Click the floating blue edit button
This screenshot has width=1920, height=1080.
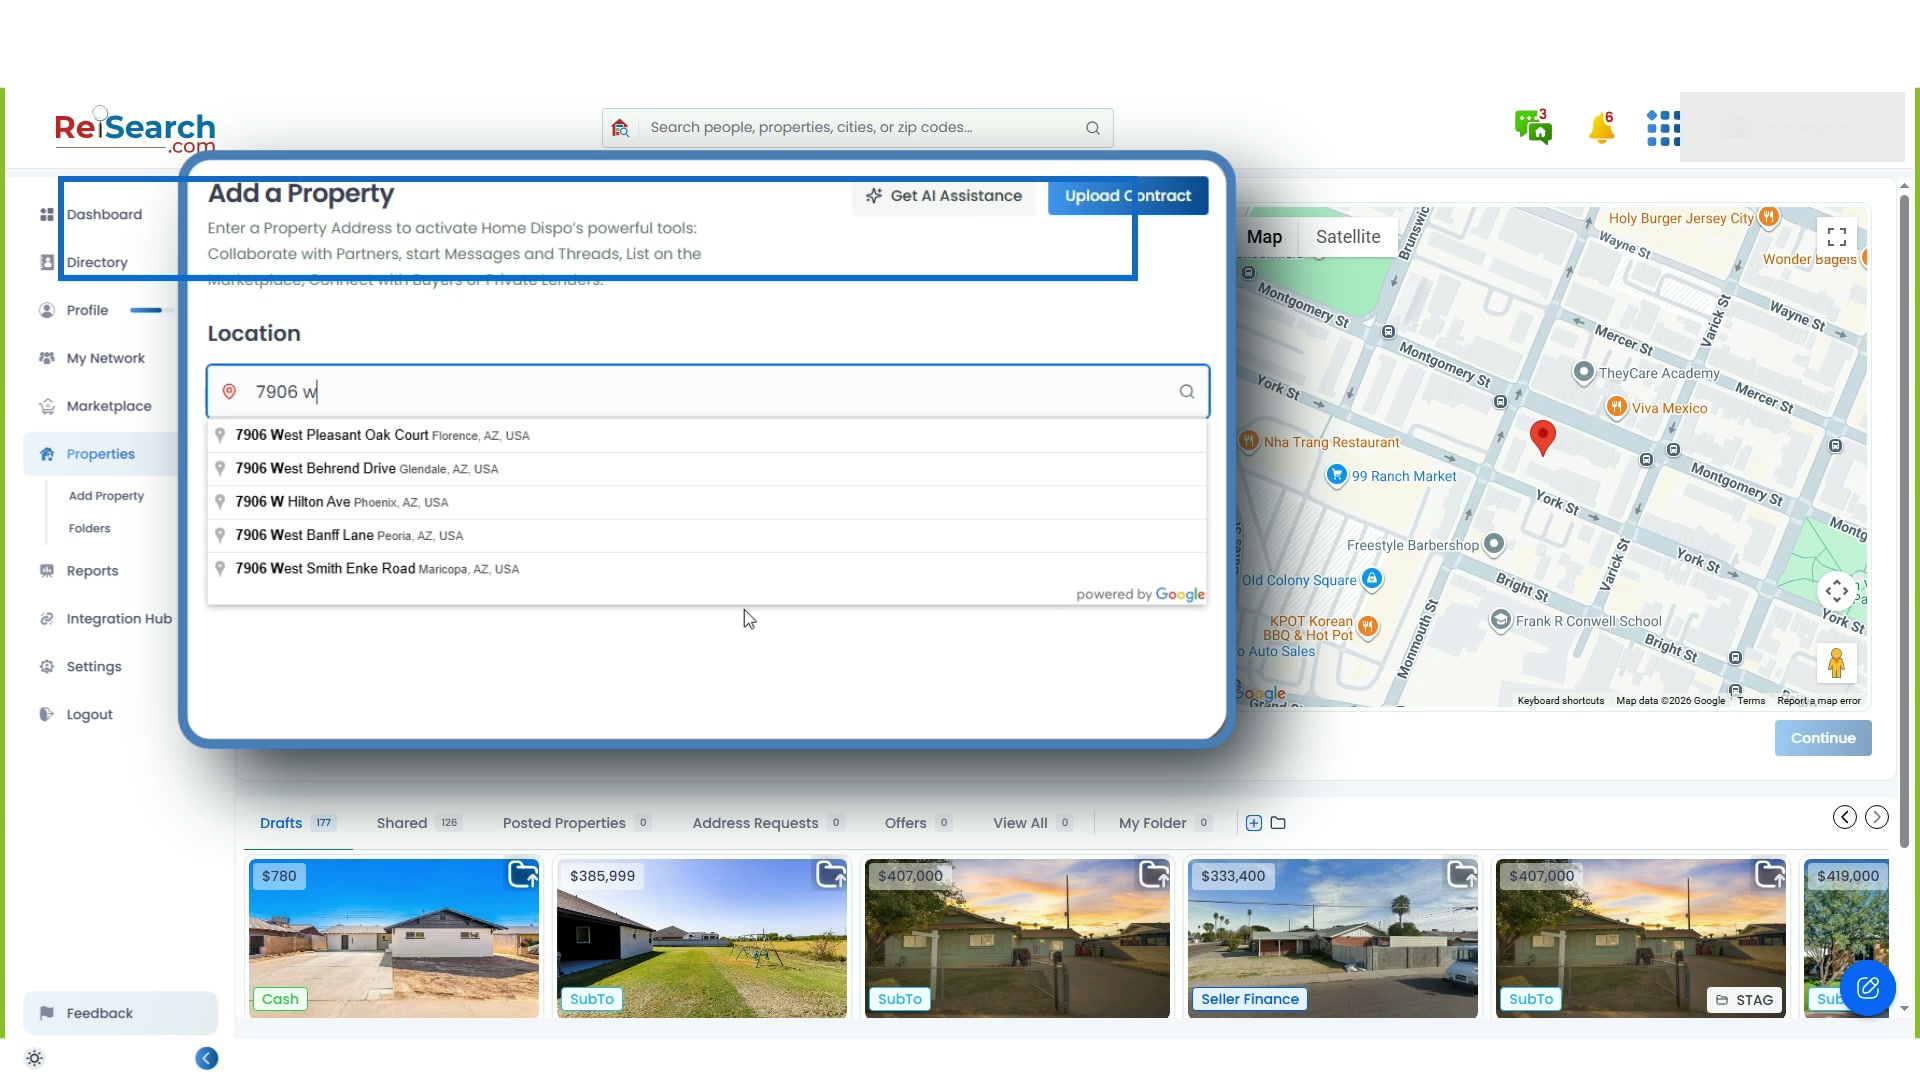point(1867,988)
